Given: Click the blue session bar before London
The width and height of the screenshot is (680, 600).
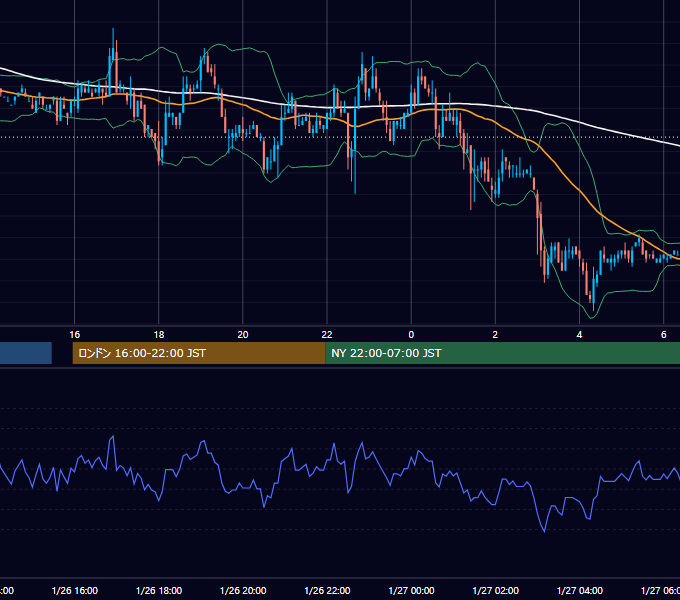Looking at the screenshot, I should [x=26, y=353].
